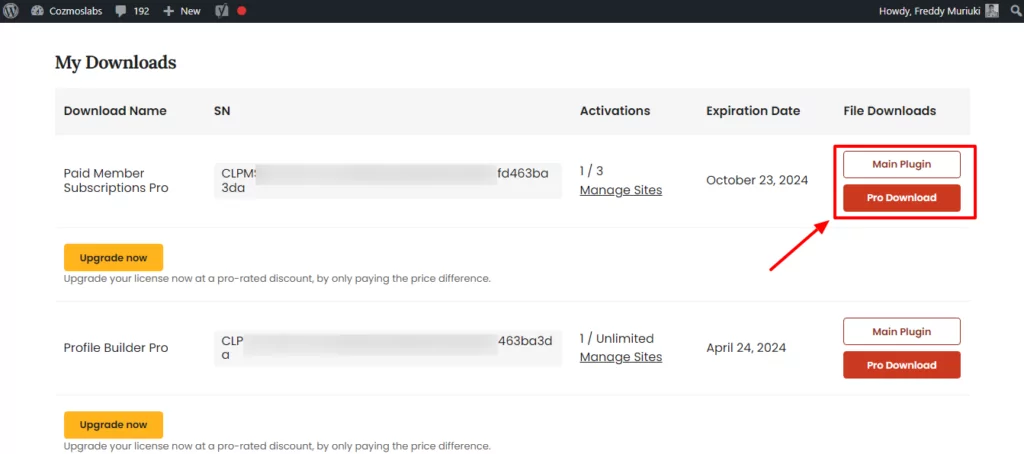This screenshot has width=1024, height=454.
Task: Select the Profile Builder Pro serial number field
Action: 388,348
